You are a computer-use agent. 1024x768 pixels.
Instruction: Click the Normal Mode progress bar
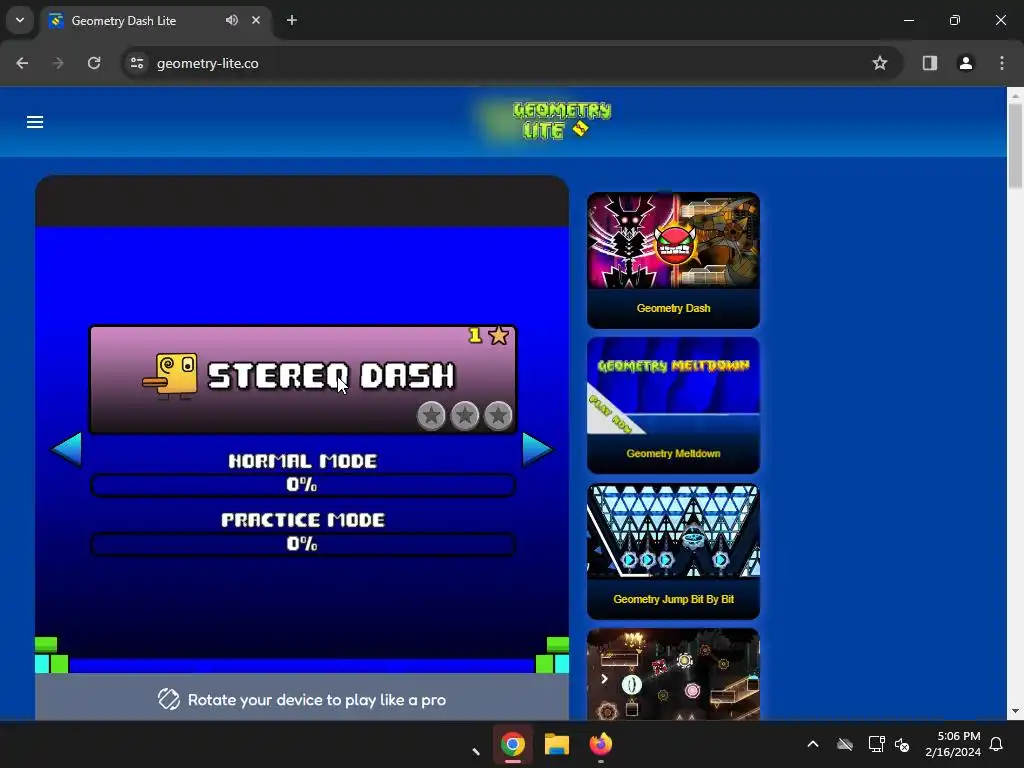(x=303, y=485)
